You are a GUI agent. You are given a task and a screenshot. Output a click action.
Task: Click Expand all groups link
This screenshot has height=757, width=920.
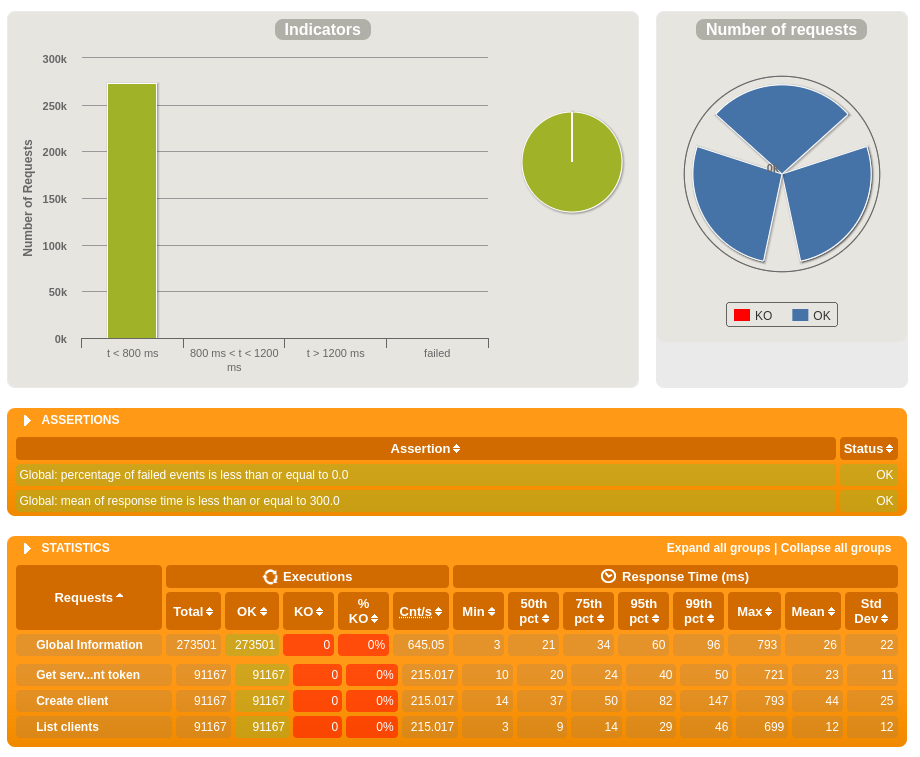coord(718,548)
